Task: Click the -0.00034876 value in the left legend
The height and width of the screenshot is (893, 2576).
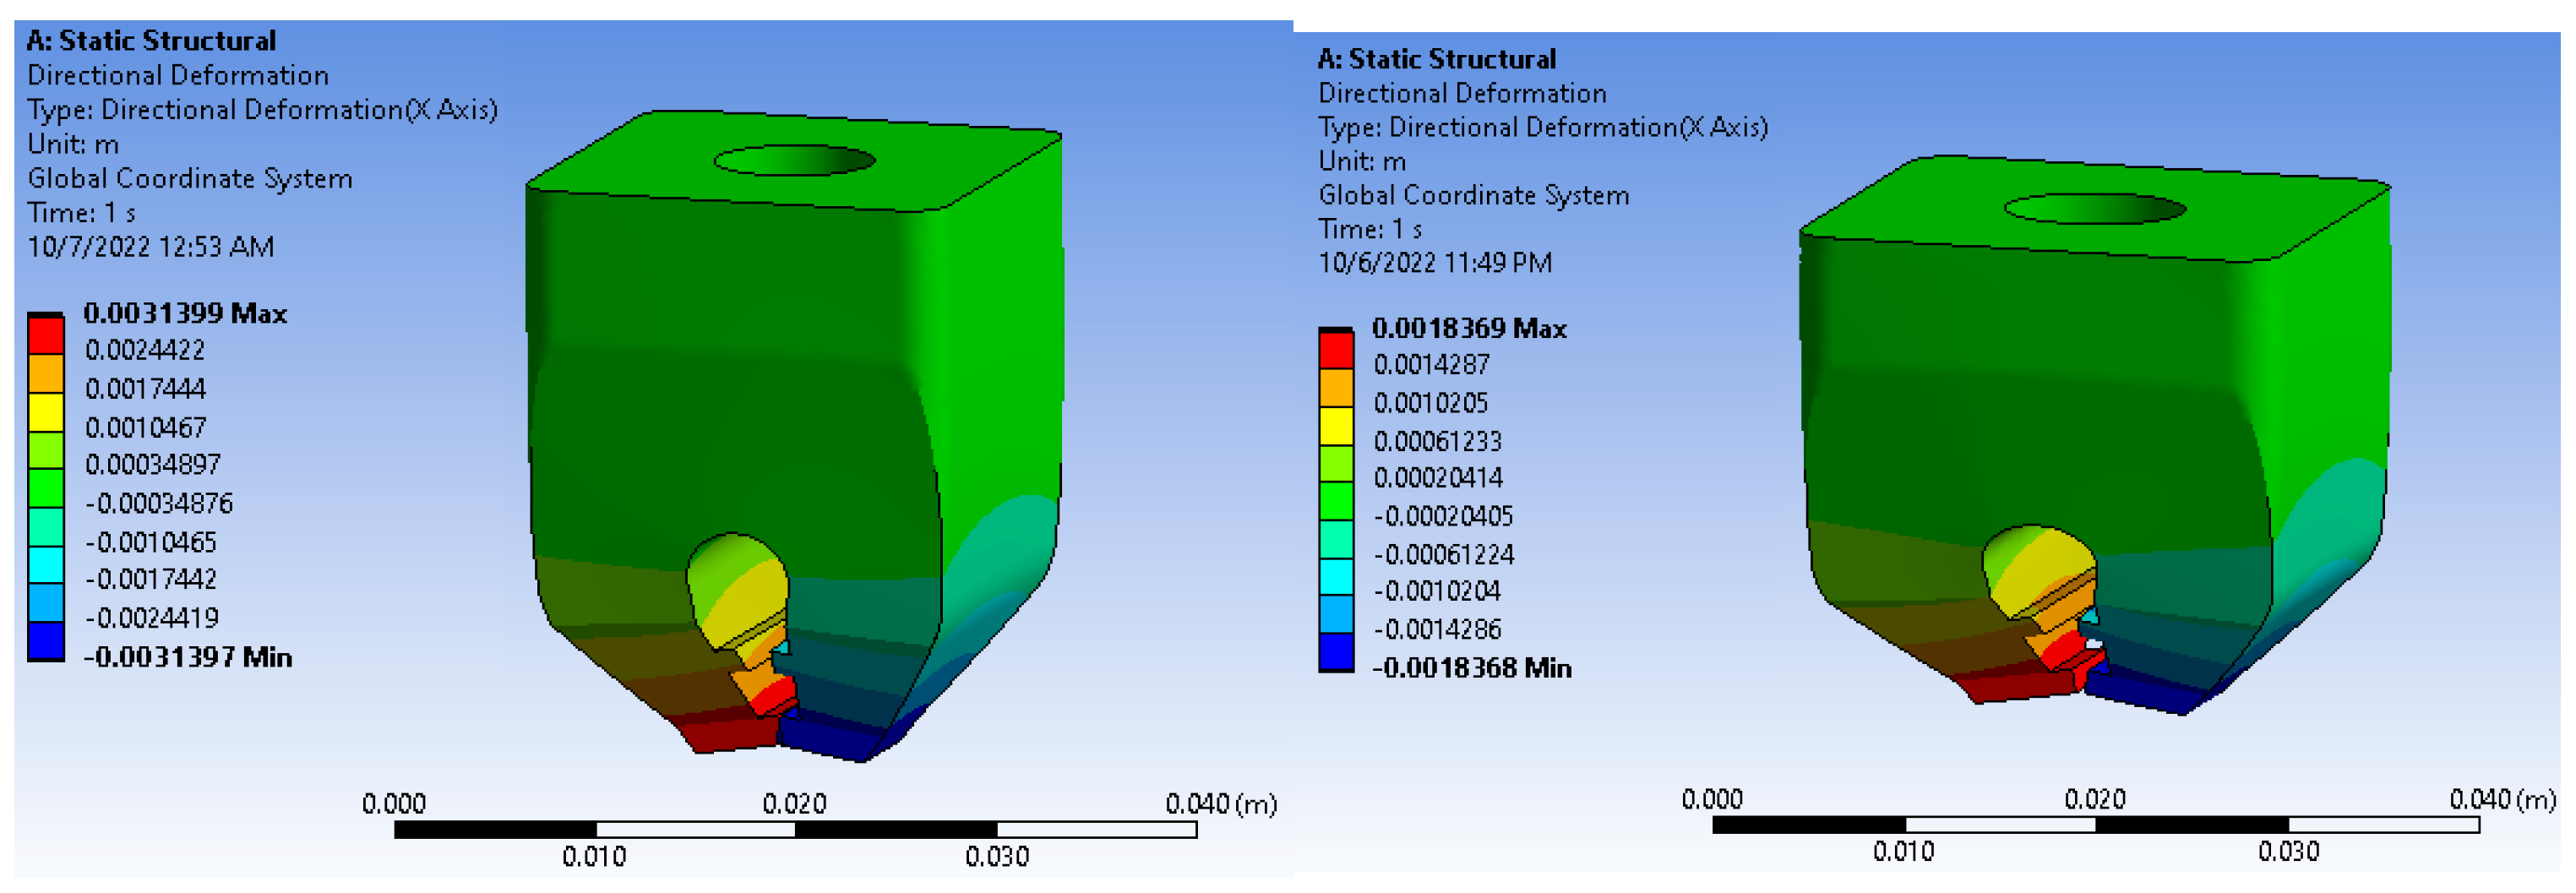Action: tap(159, 503)
